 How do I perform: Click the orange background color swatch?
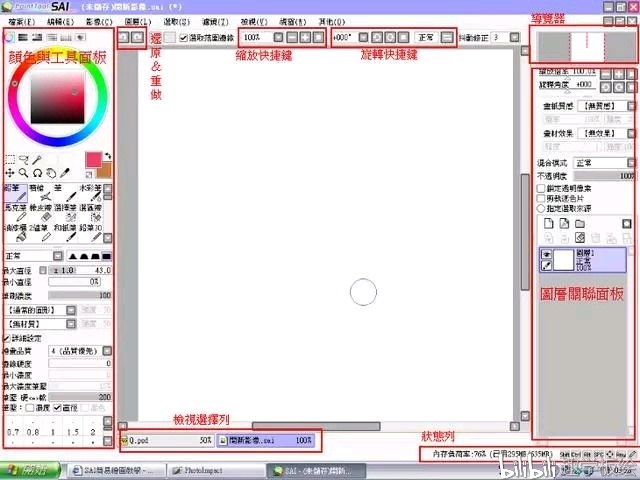105,171
